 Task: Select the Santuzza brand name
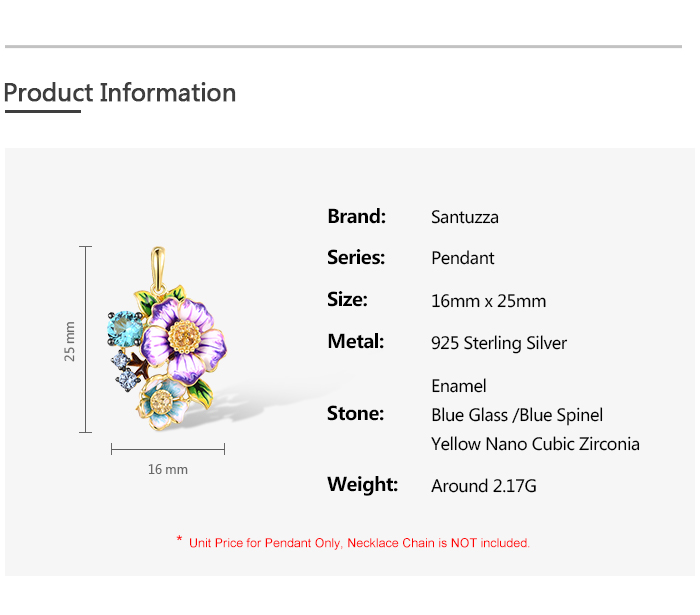click(x=465, y=217)
